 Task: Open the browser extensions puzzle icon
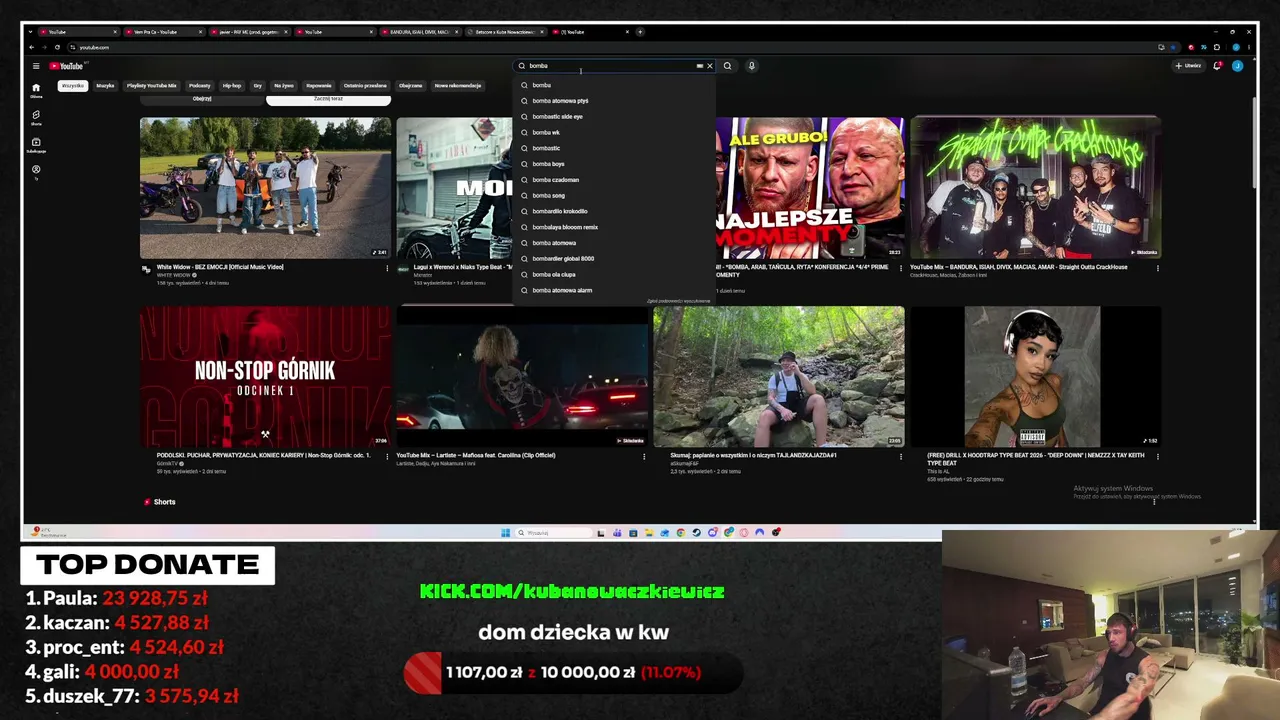point(1217,47)
